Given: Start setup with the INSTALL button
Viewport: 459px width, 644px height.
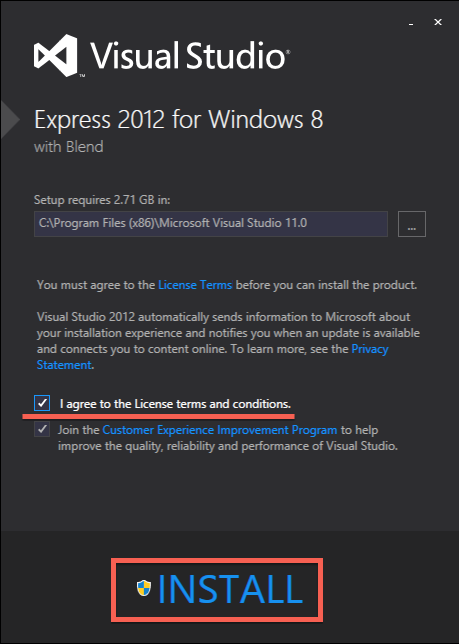Looking at the screenshot, I should pyautogui.click(x=217, y=589).
